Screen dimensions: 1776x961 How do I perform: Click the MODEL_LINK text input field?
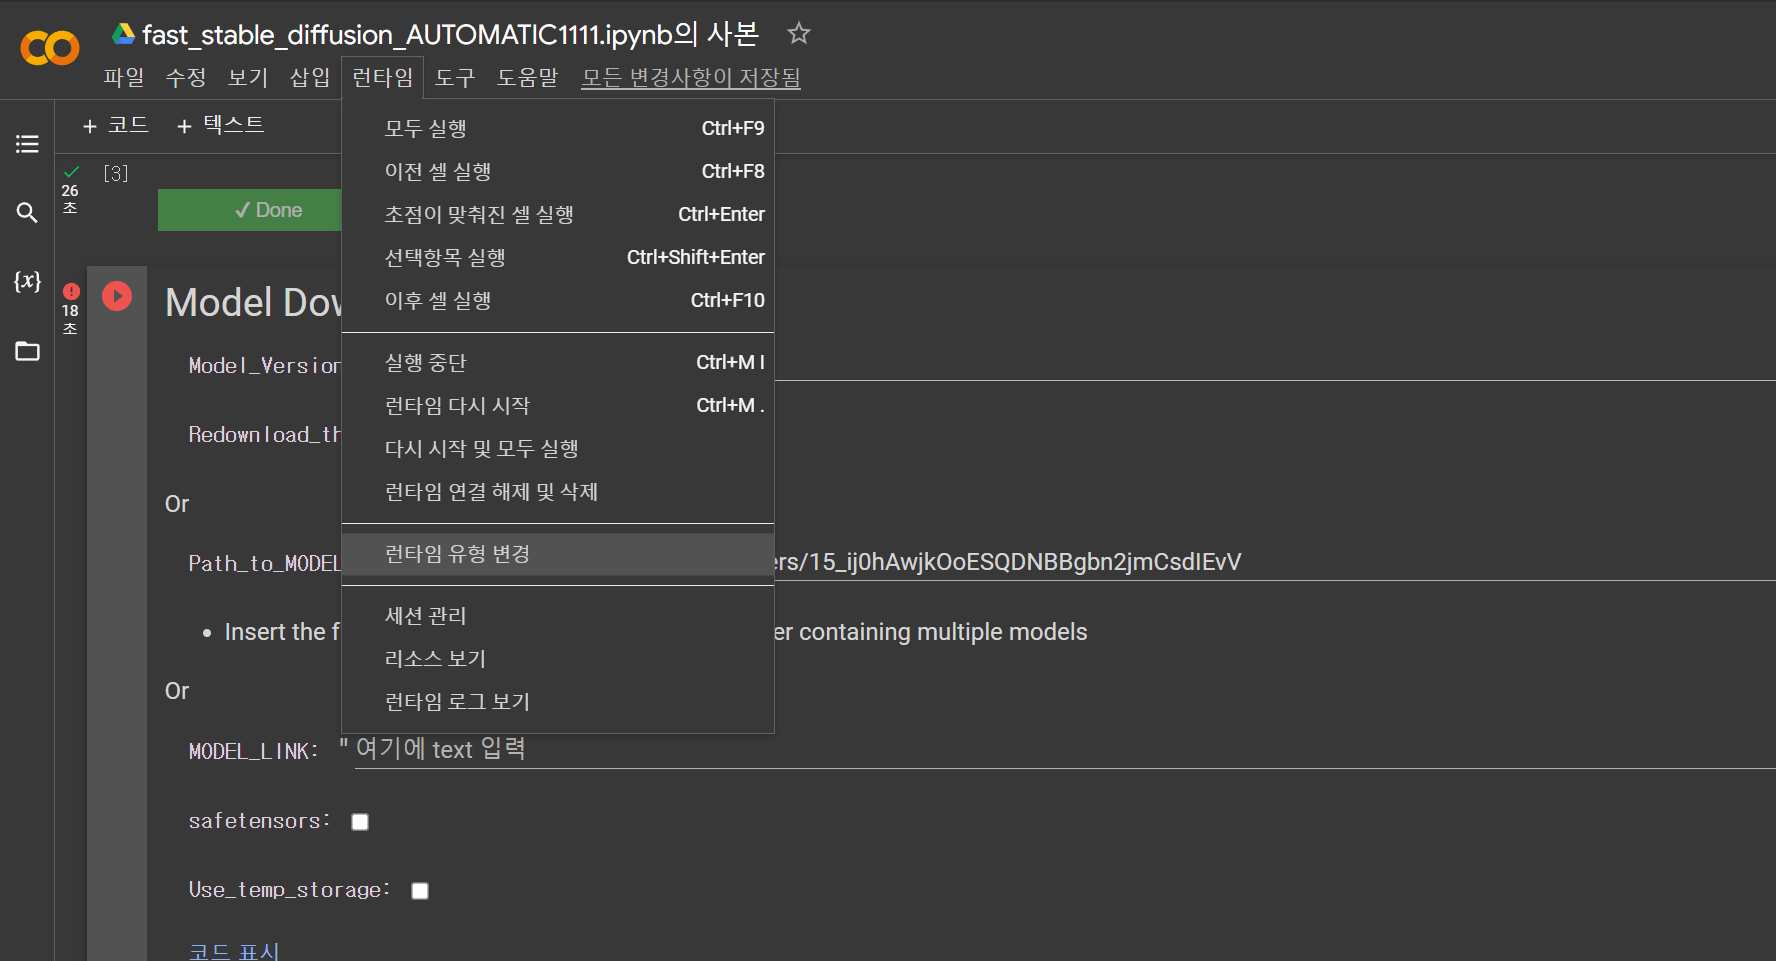pos(1065,749)
